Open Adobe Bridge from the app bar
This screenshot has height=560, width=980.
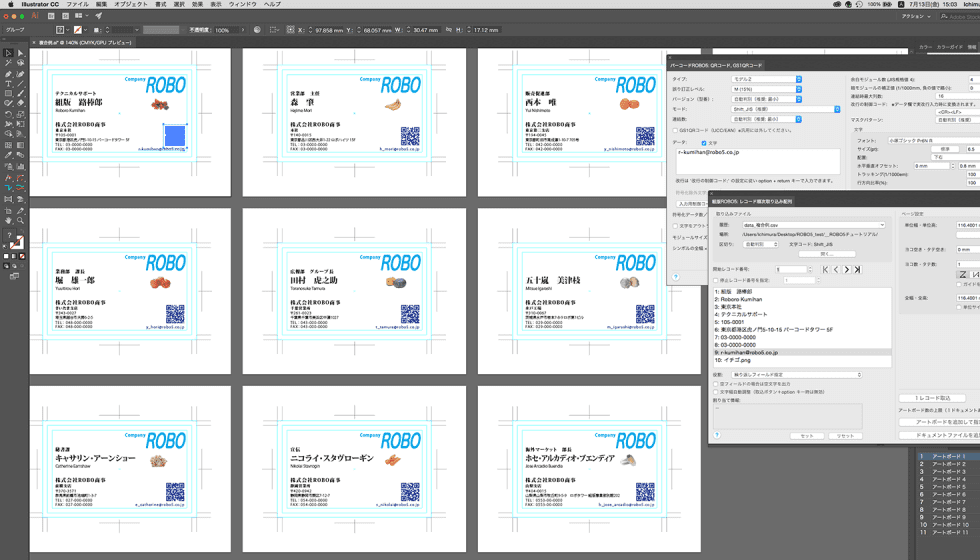pyautogui.click(x=51, y=16)
